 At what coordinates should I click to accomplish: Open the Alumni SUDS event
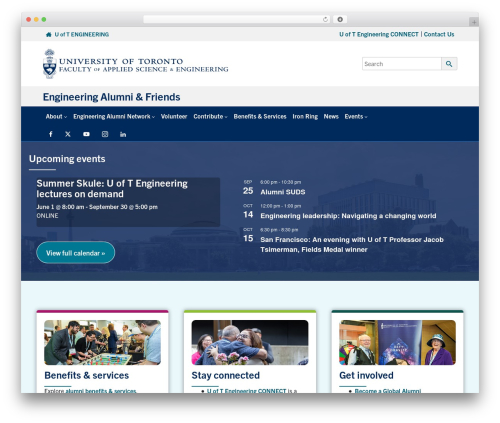(x=283, y=192)
